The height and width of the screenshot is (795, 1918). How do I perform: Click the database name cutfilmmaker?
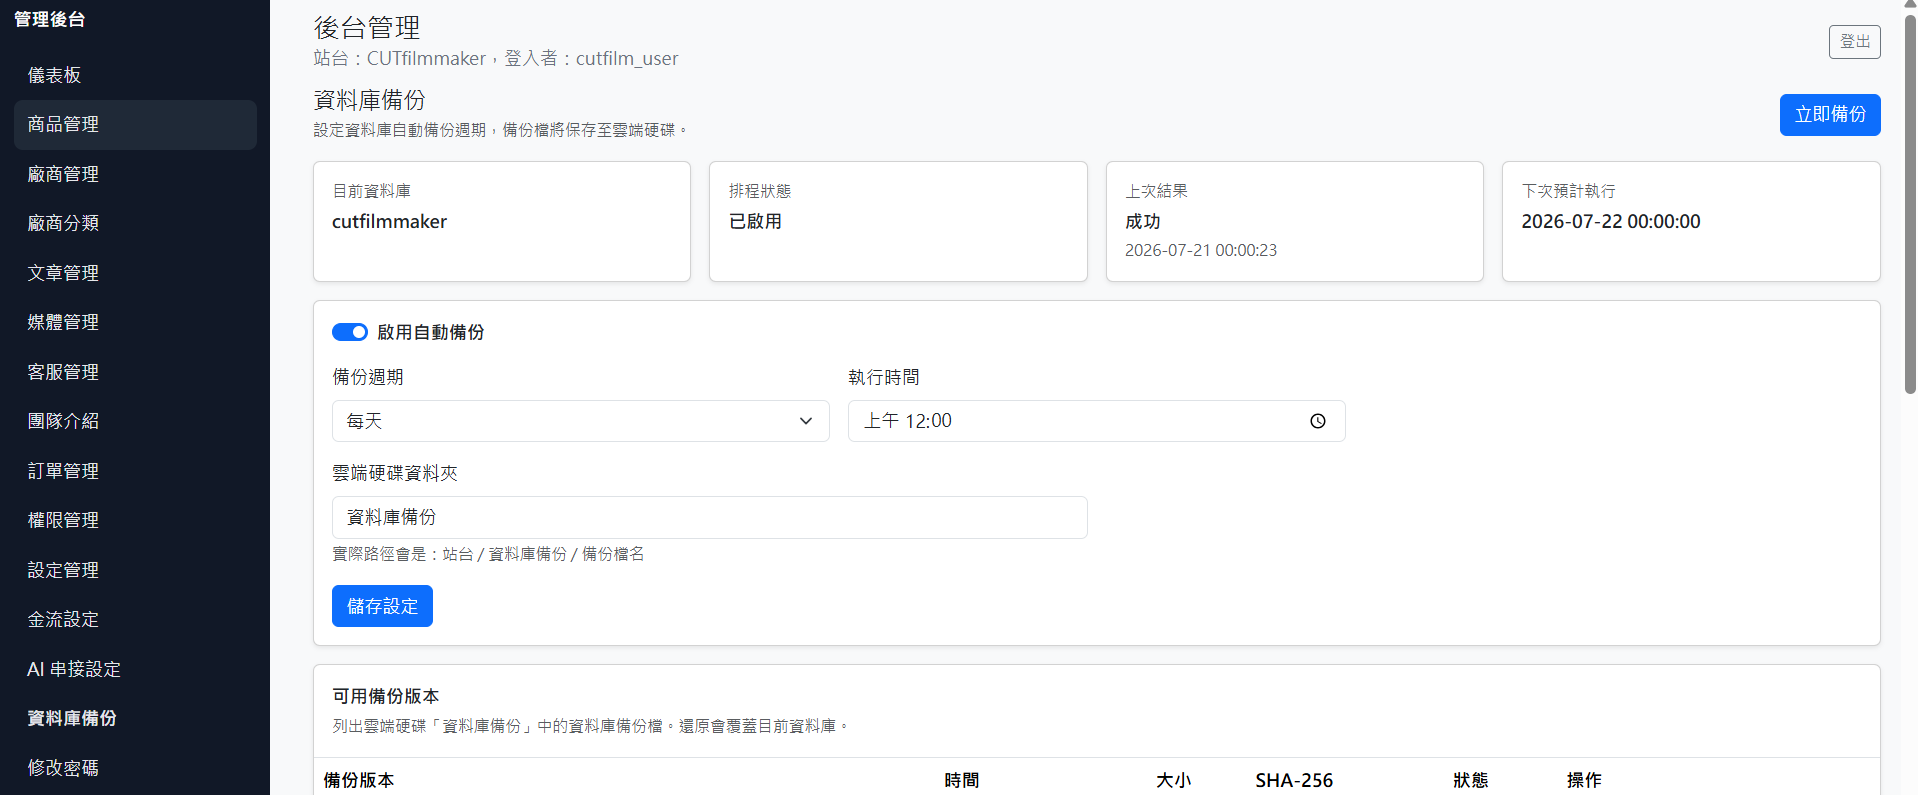coord(390,222)
